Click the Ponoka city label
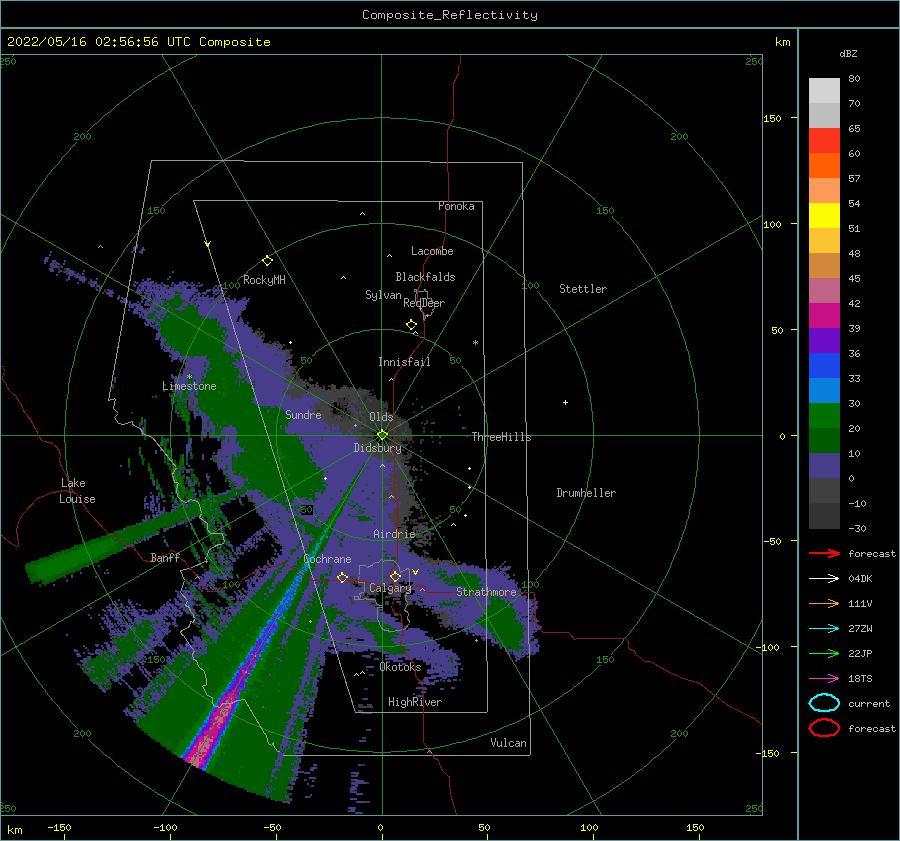 [x=456, y=206]
